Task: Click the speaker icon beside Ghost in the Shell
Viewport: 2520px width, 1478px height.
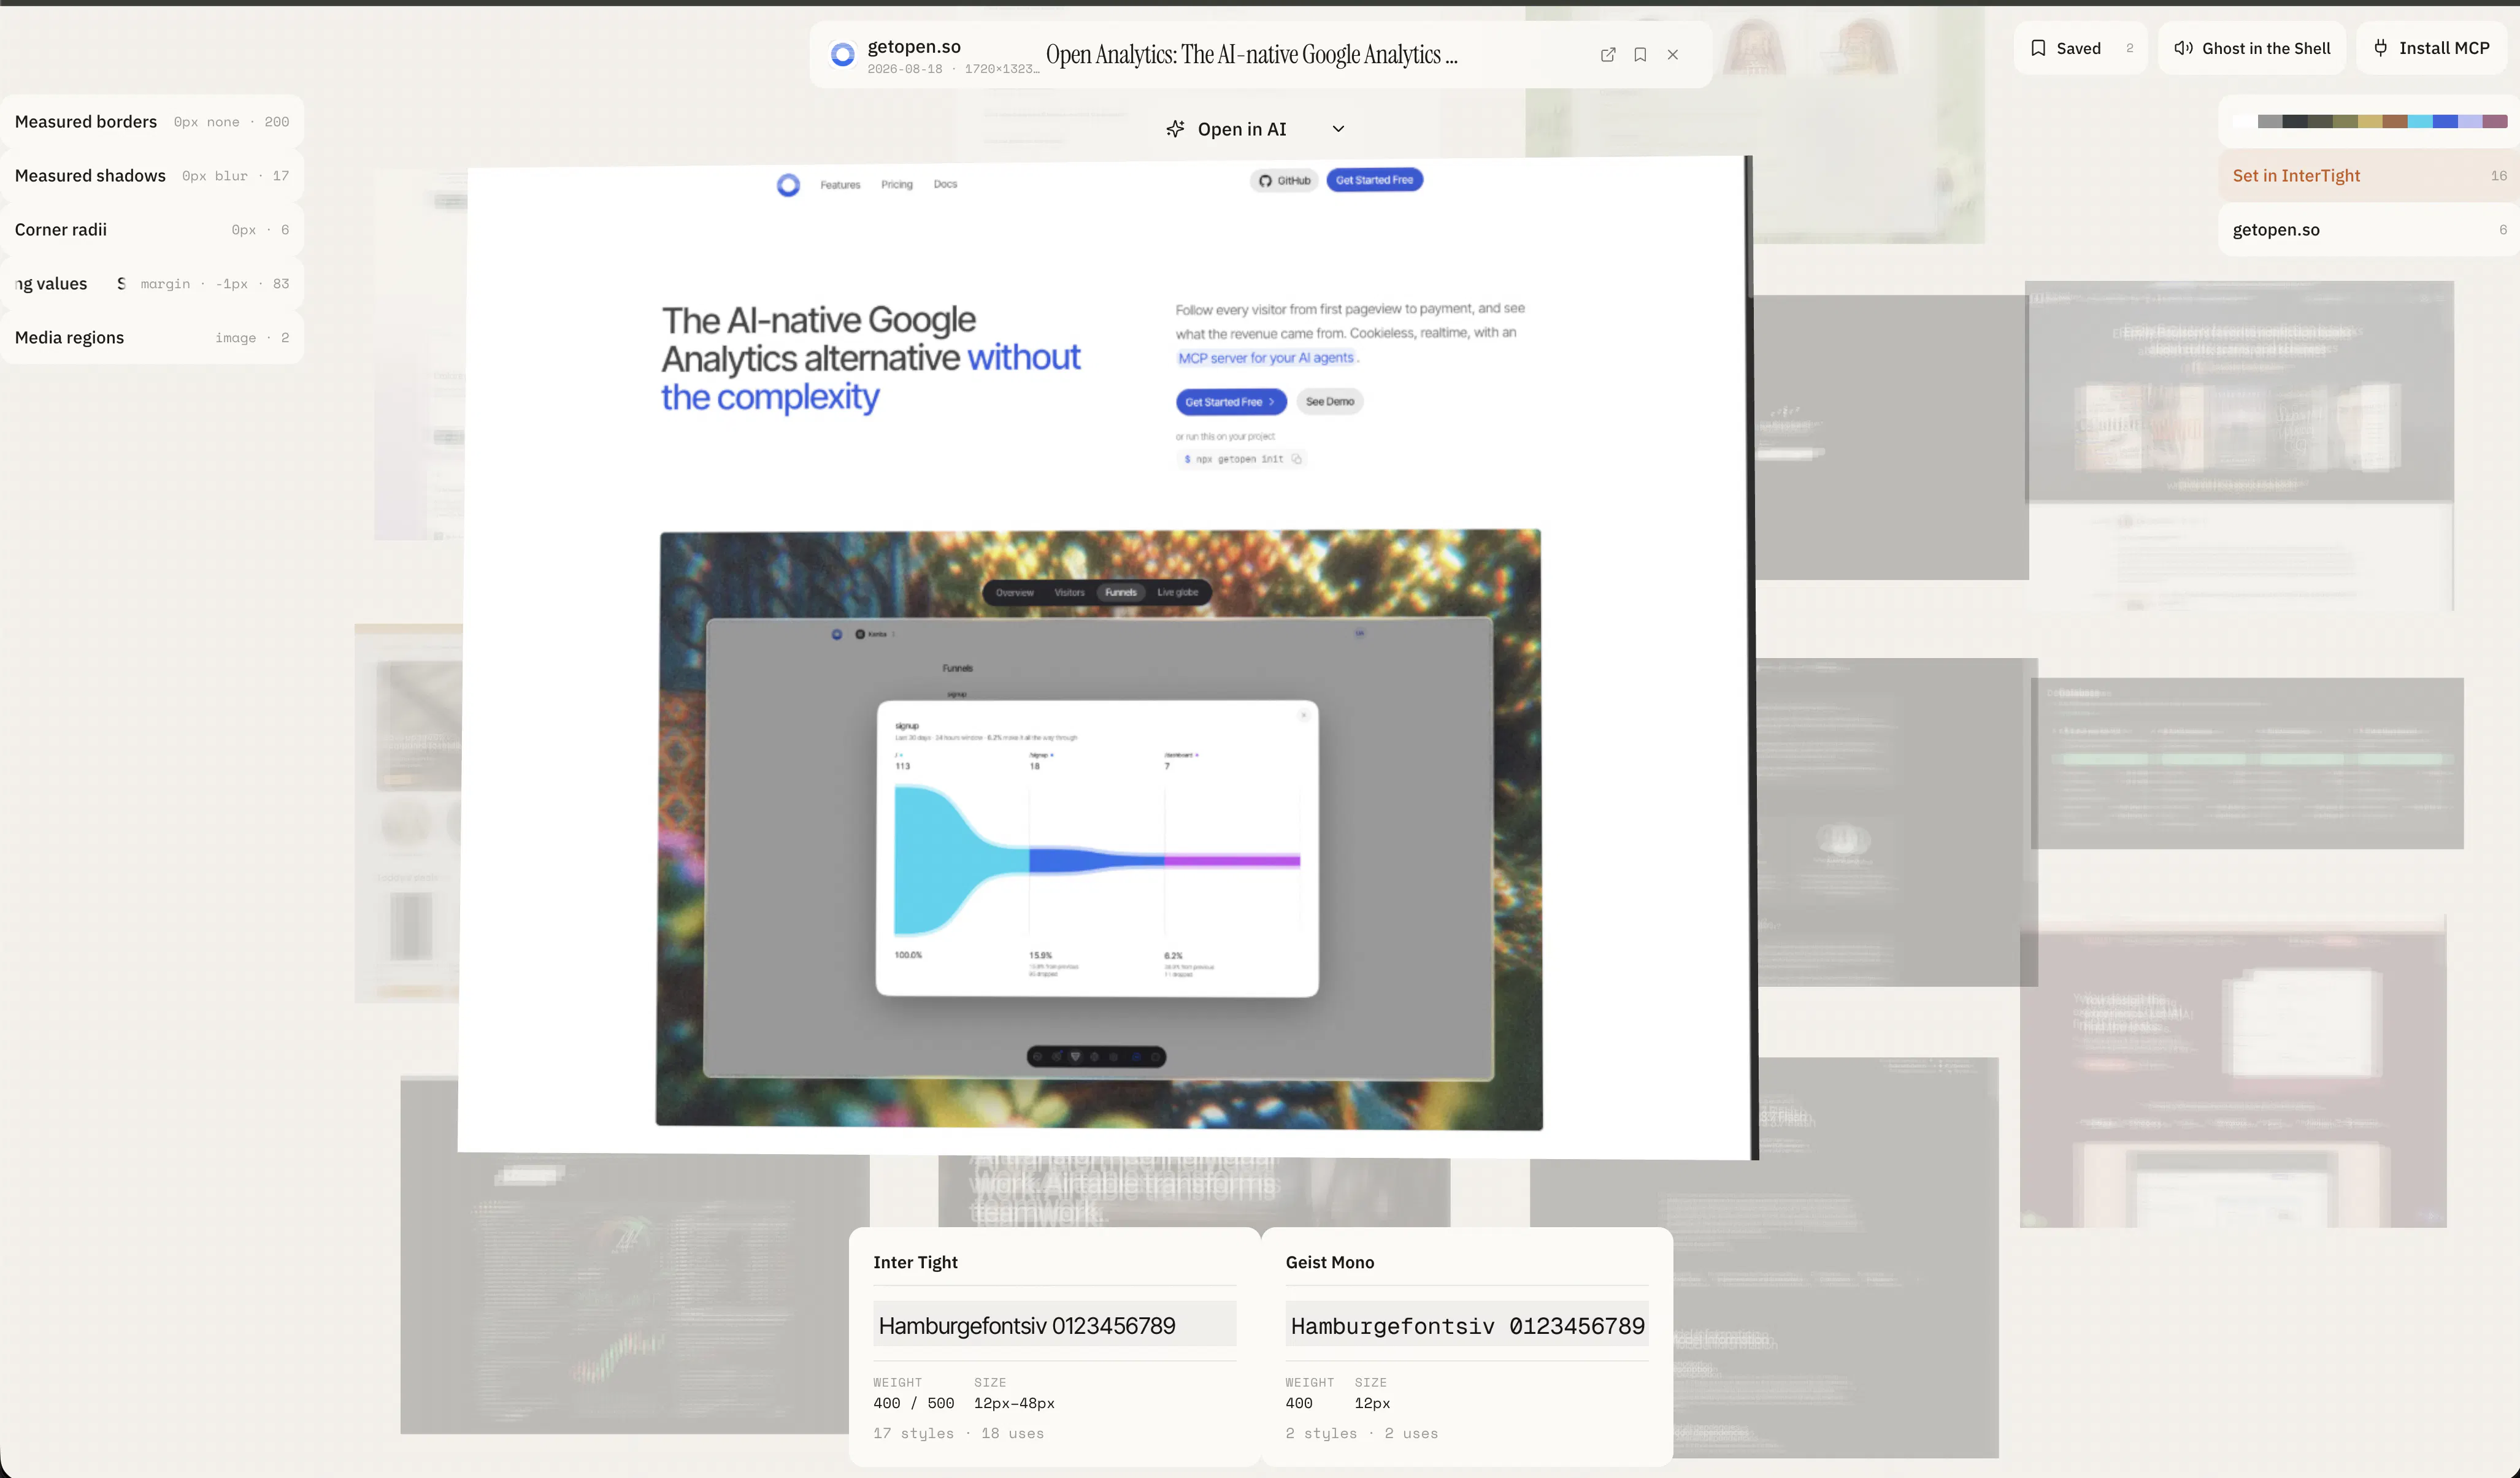Action: coord(2184,48)
